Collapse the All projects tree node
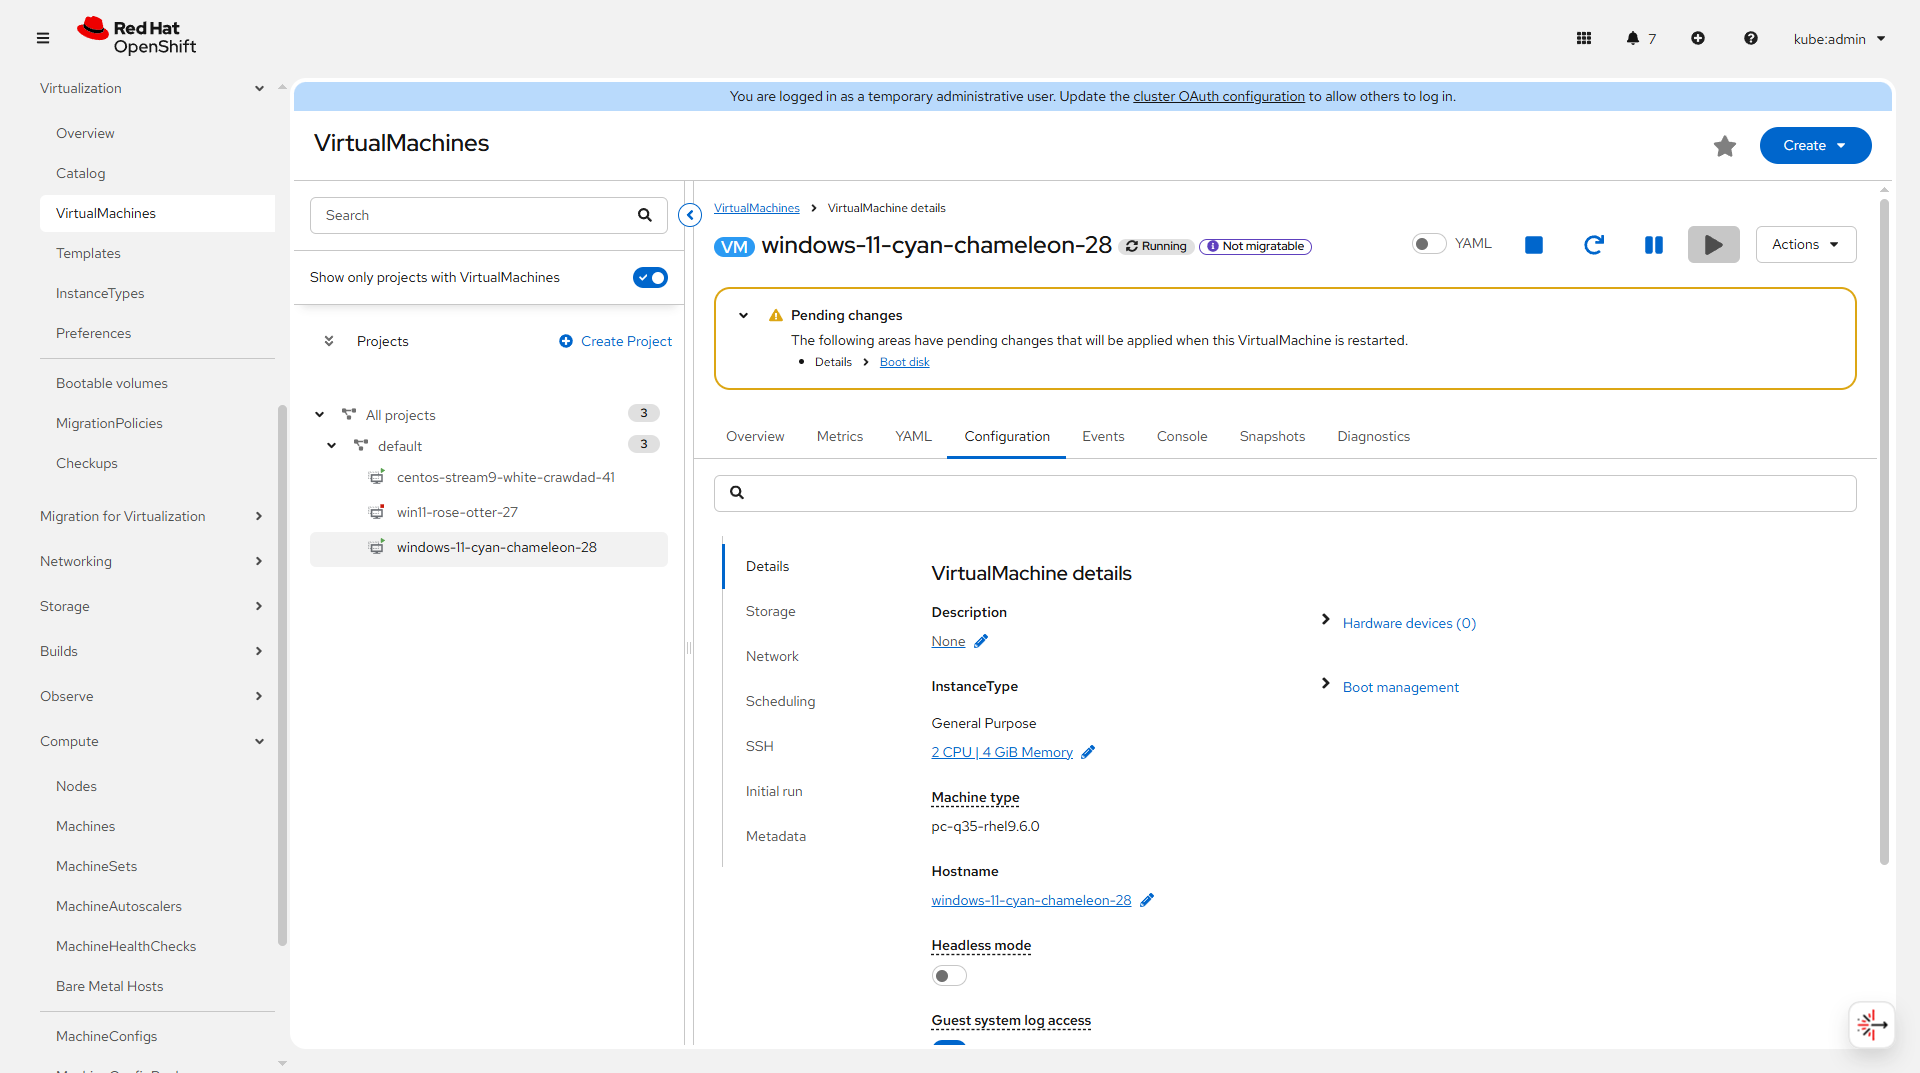The width and height of the screenshot is (1920, 1073). (x=320, y=415)
